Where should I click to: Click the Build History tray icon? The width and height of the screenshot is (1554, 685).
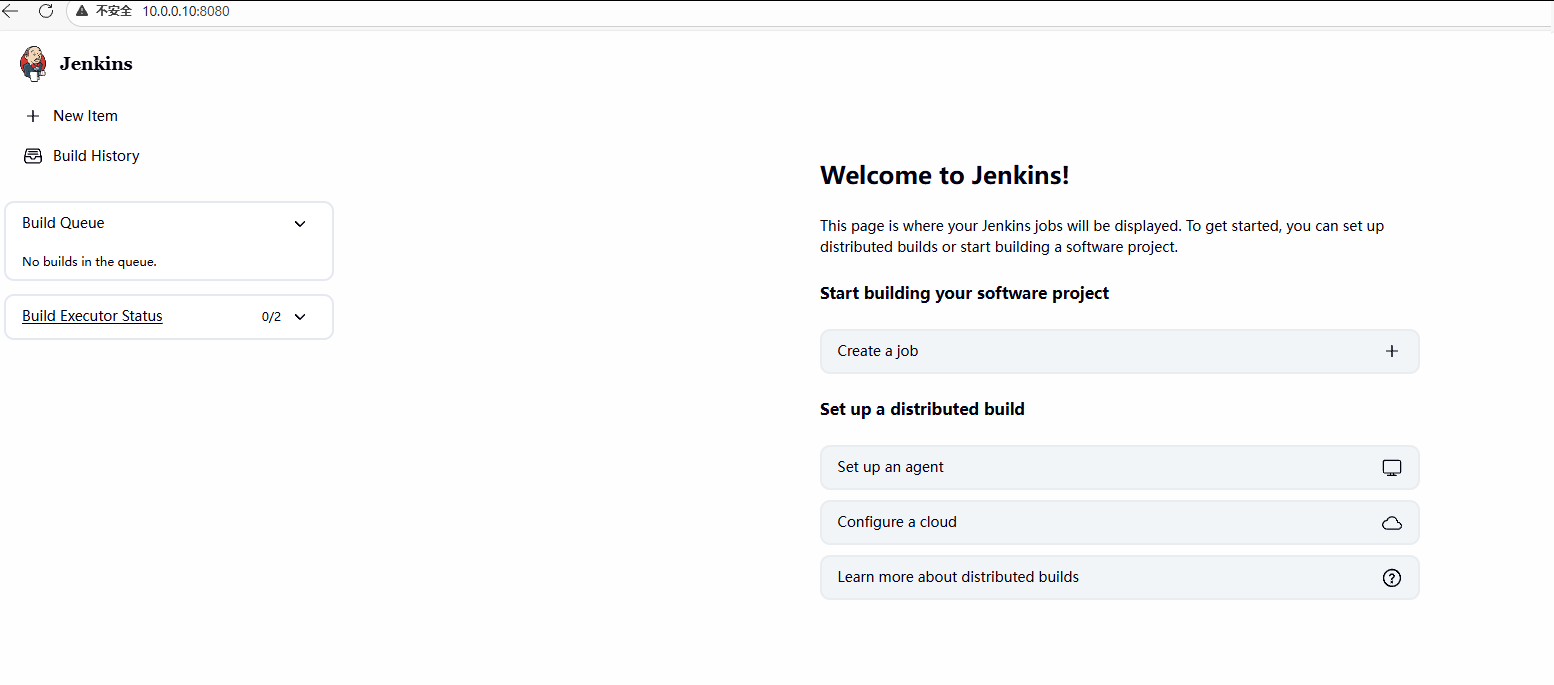[33, 156]
